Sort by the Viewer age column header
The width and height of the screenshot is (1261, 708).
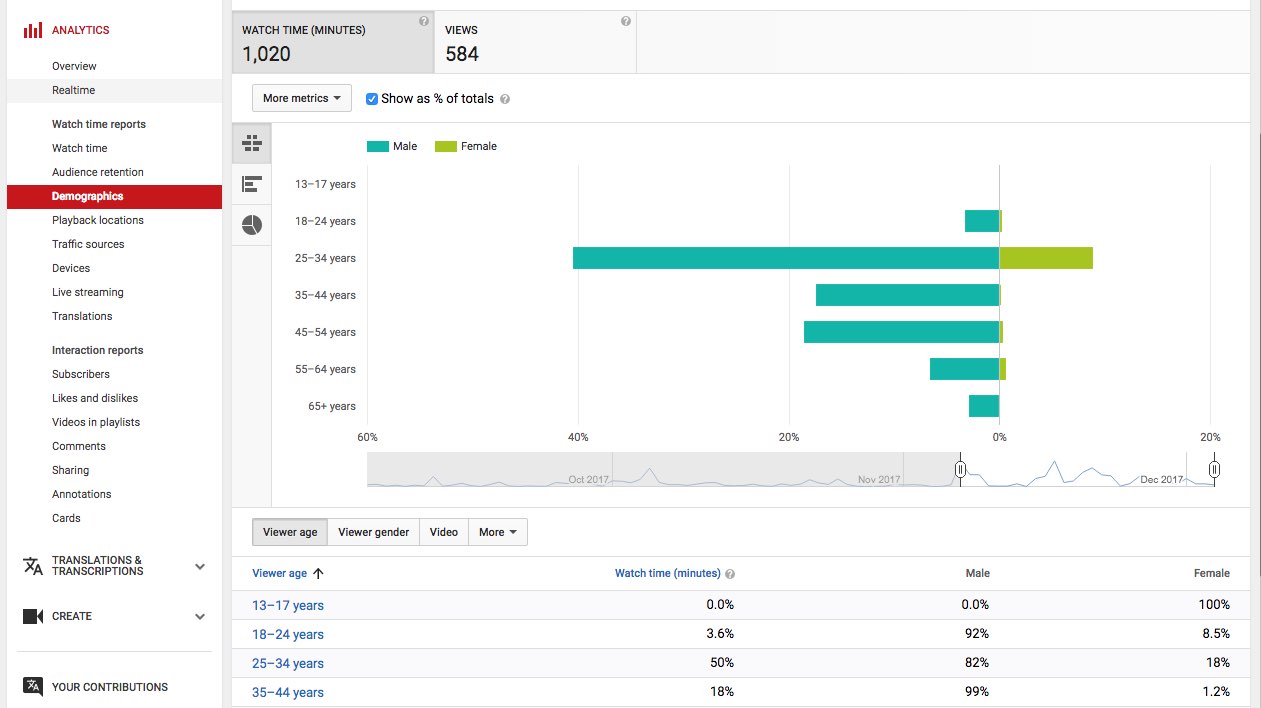[x=280, y=573]
